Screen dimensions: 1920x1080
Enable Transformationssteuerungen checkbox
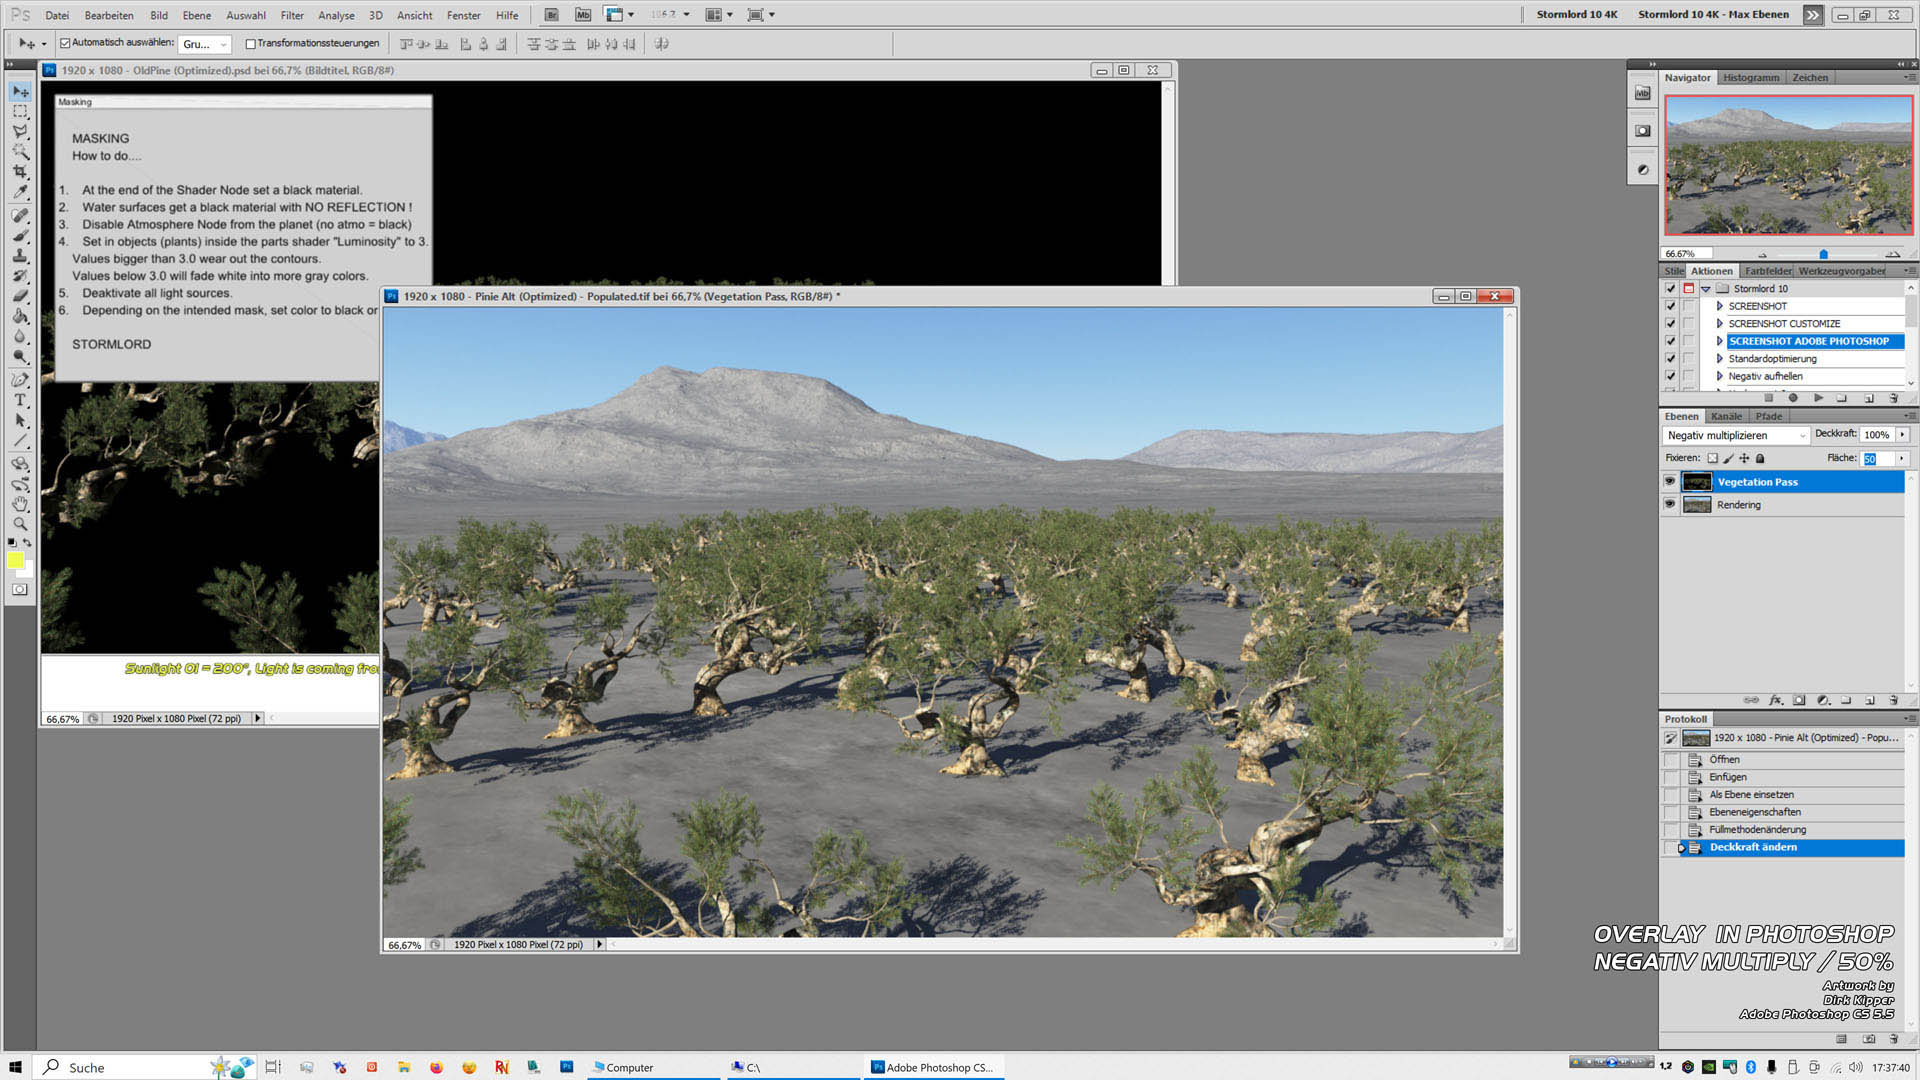point(251,44)
